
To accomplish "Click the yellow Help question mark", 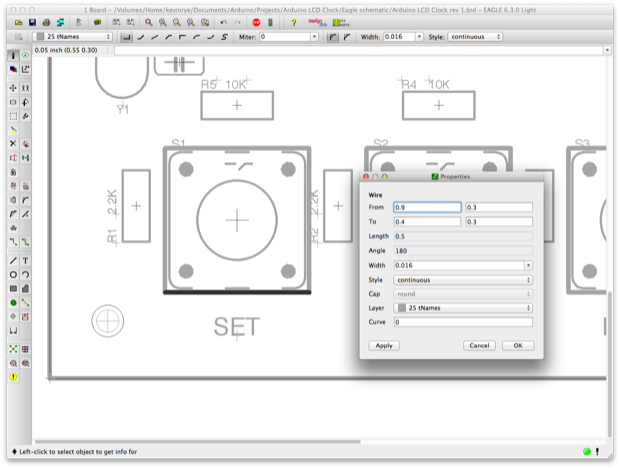I will [293, 23].
